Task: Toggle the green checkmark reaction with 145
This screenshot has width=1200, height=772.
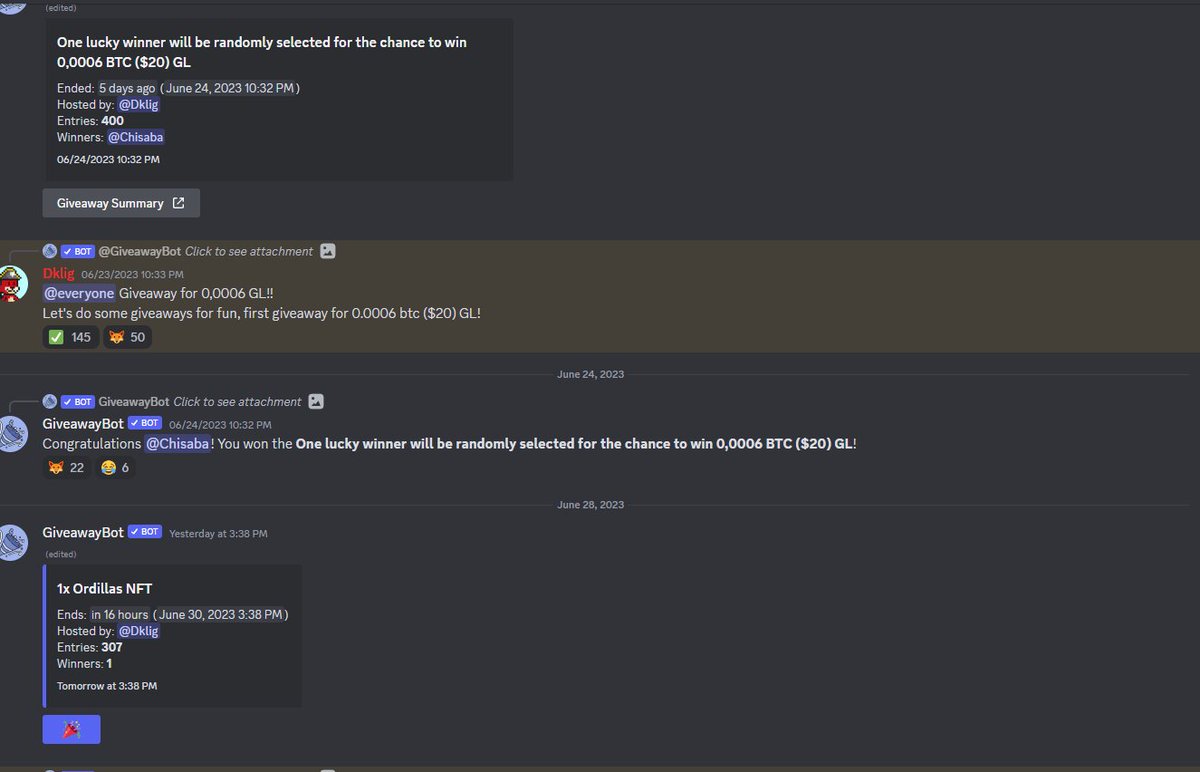Action: (70, 337)
